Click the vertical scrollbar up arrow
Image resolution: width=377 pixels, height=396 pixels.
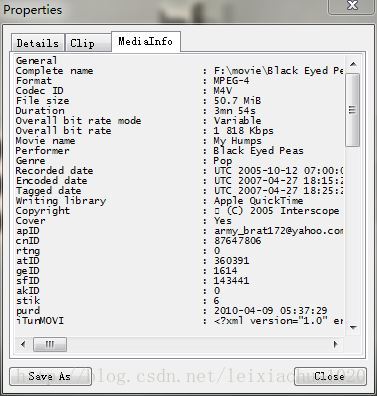point(353,64)
